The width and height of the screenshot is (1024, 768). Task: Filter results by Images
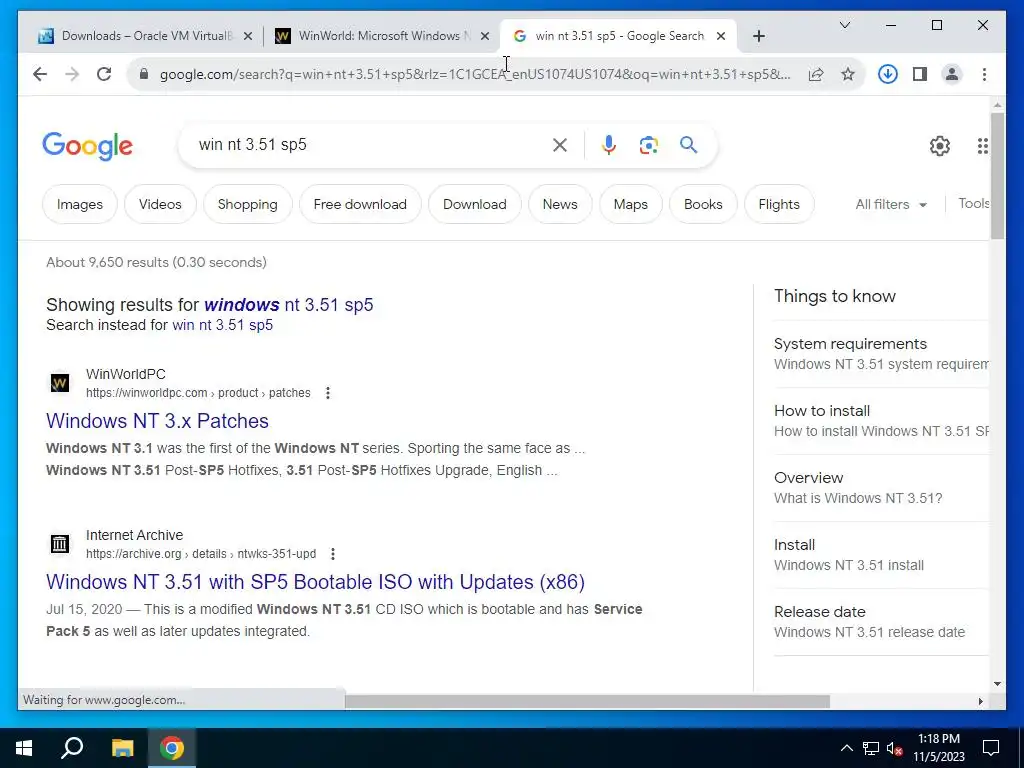[x=80, y=204]
